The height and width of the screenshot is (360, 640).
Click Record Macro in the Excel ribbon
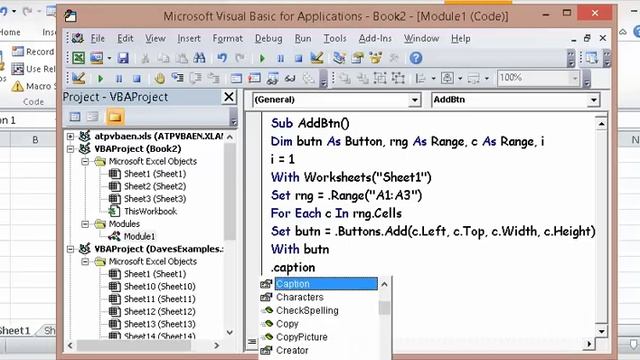(33, 51)
